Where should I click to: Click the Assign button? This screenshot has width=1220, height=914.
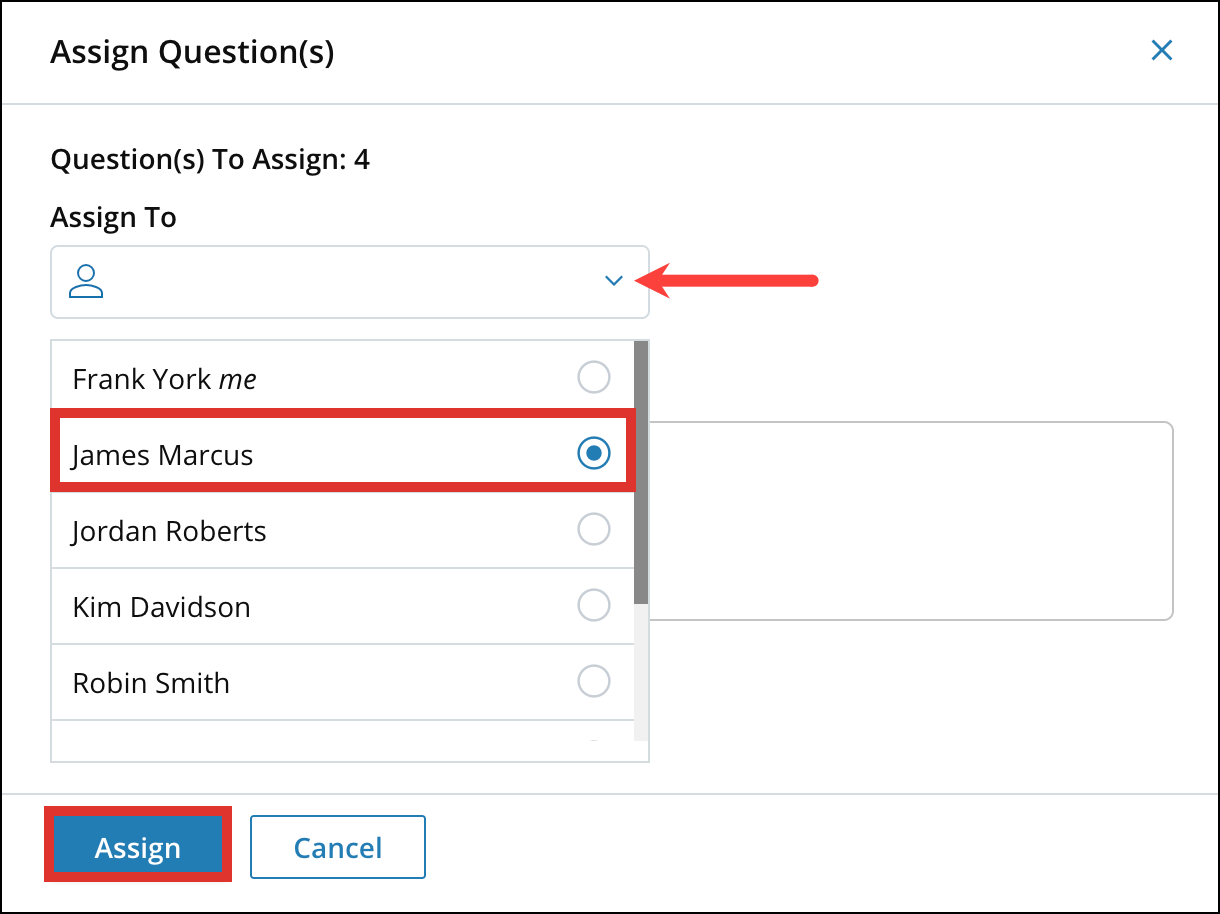(x=137, y=845)
